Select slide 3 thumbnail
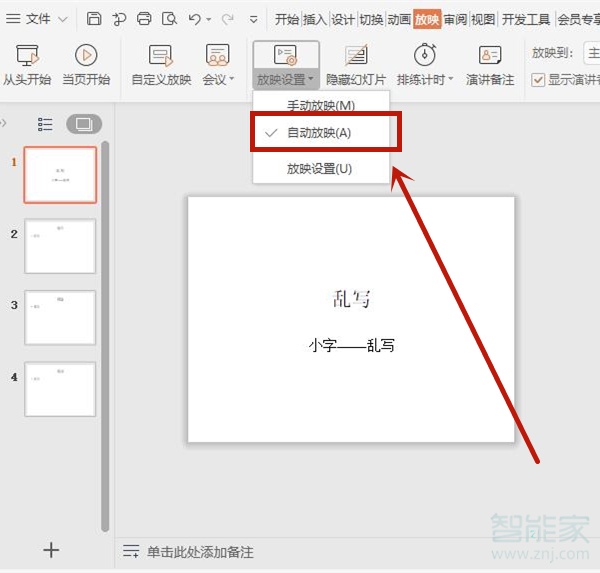Viewport: 600px width, 573px height. [60, 317]
